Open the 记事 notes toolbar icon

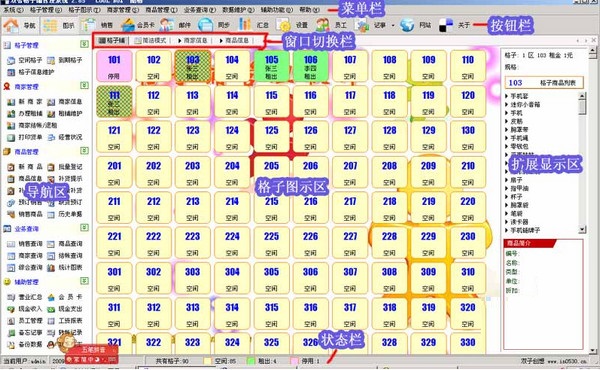tap(361, 25)
